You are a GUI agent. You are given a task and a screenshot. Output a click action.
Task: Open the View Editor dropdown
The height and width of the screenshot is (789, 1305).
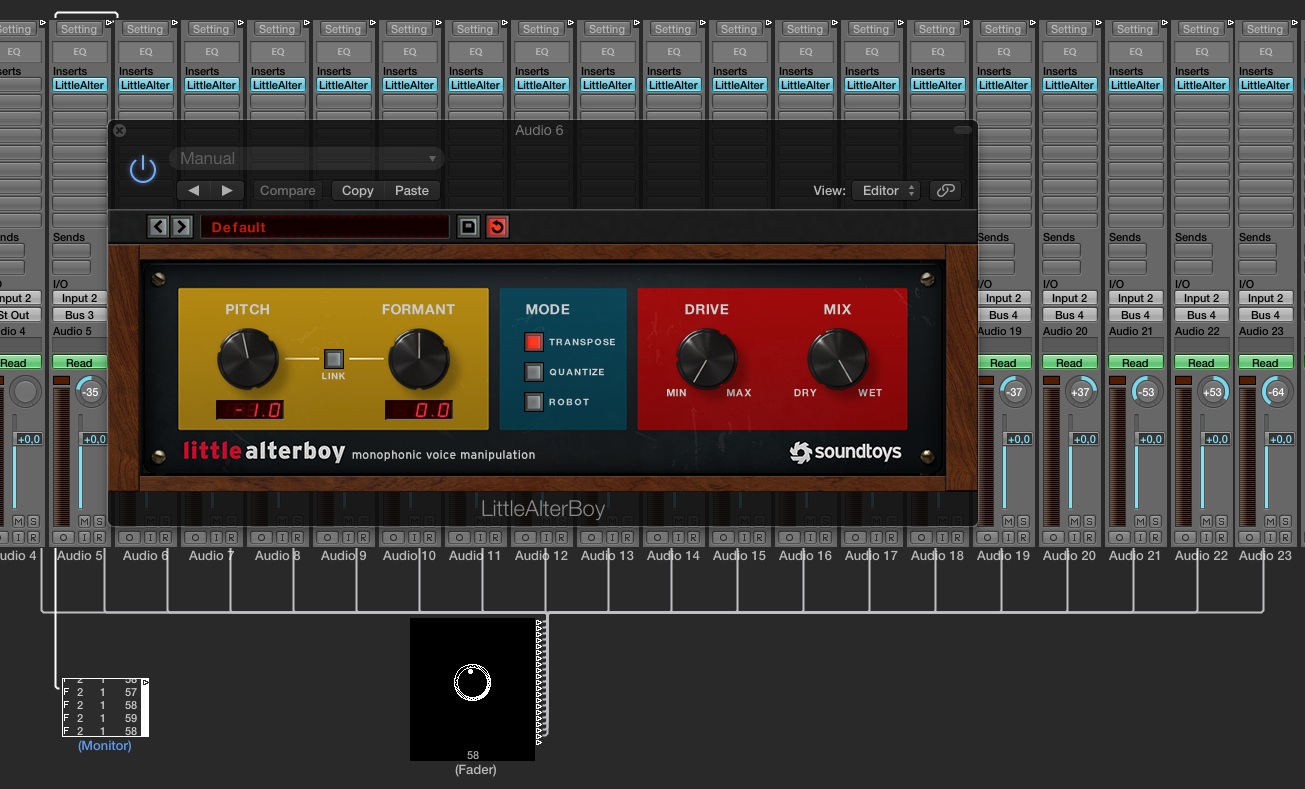click(x=886, y=190)
